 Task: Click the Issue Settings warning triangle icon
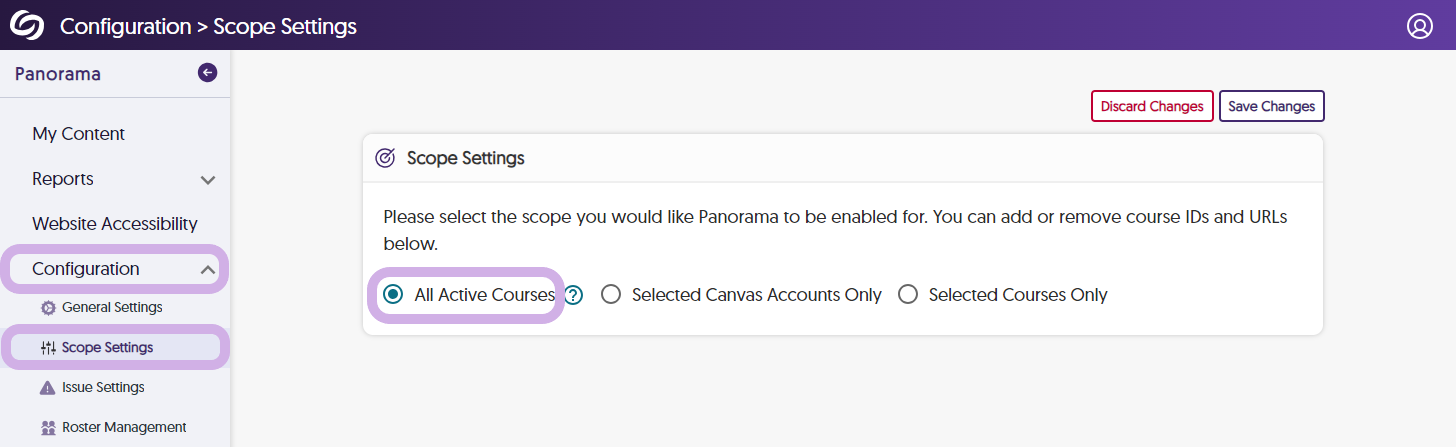48,388
